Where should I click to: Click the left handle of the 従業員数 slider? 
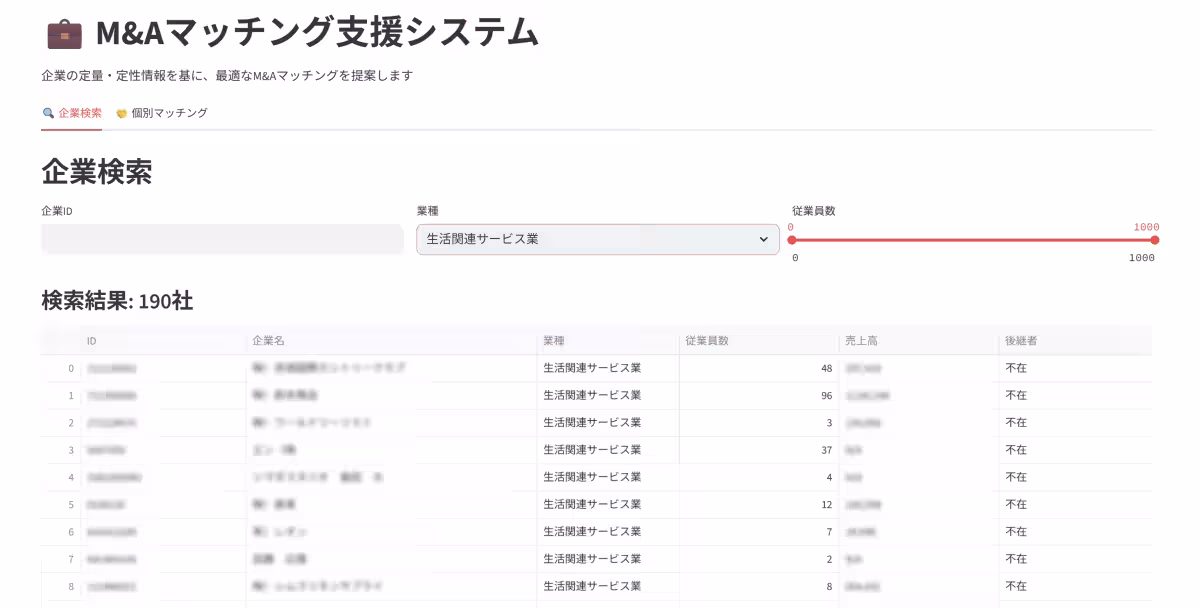[793, 240]
